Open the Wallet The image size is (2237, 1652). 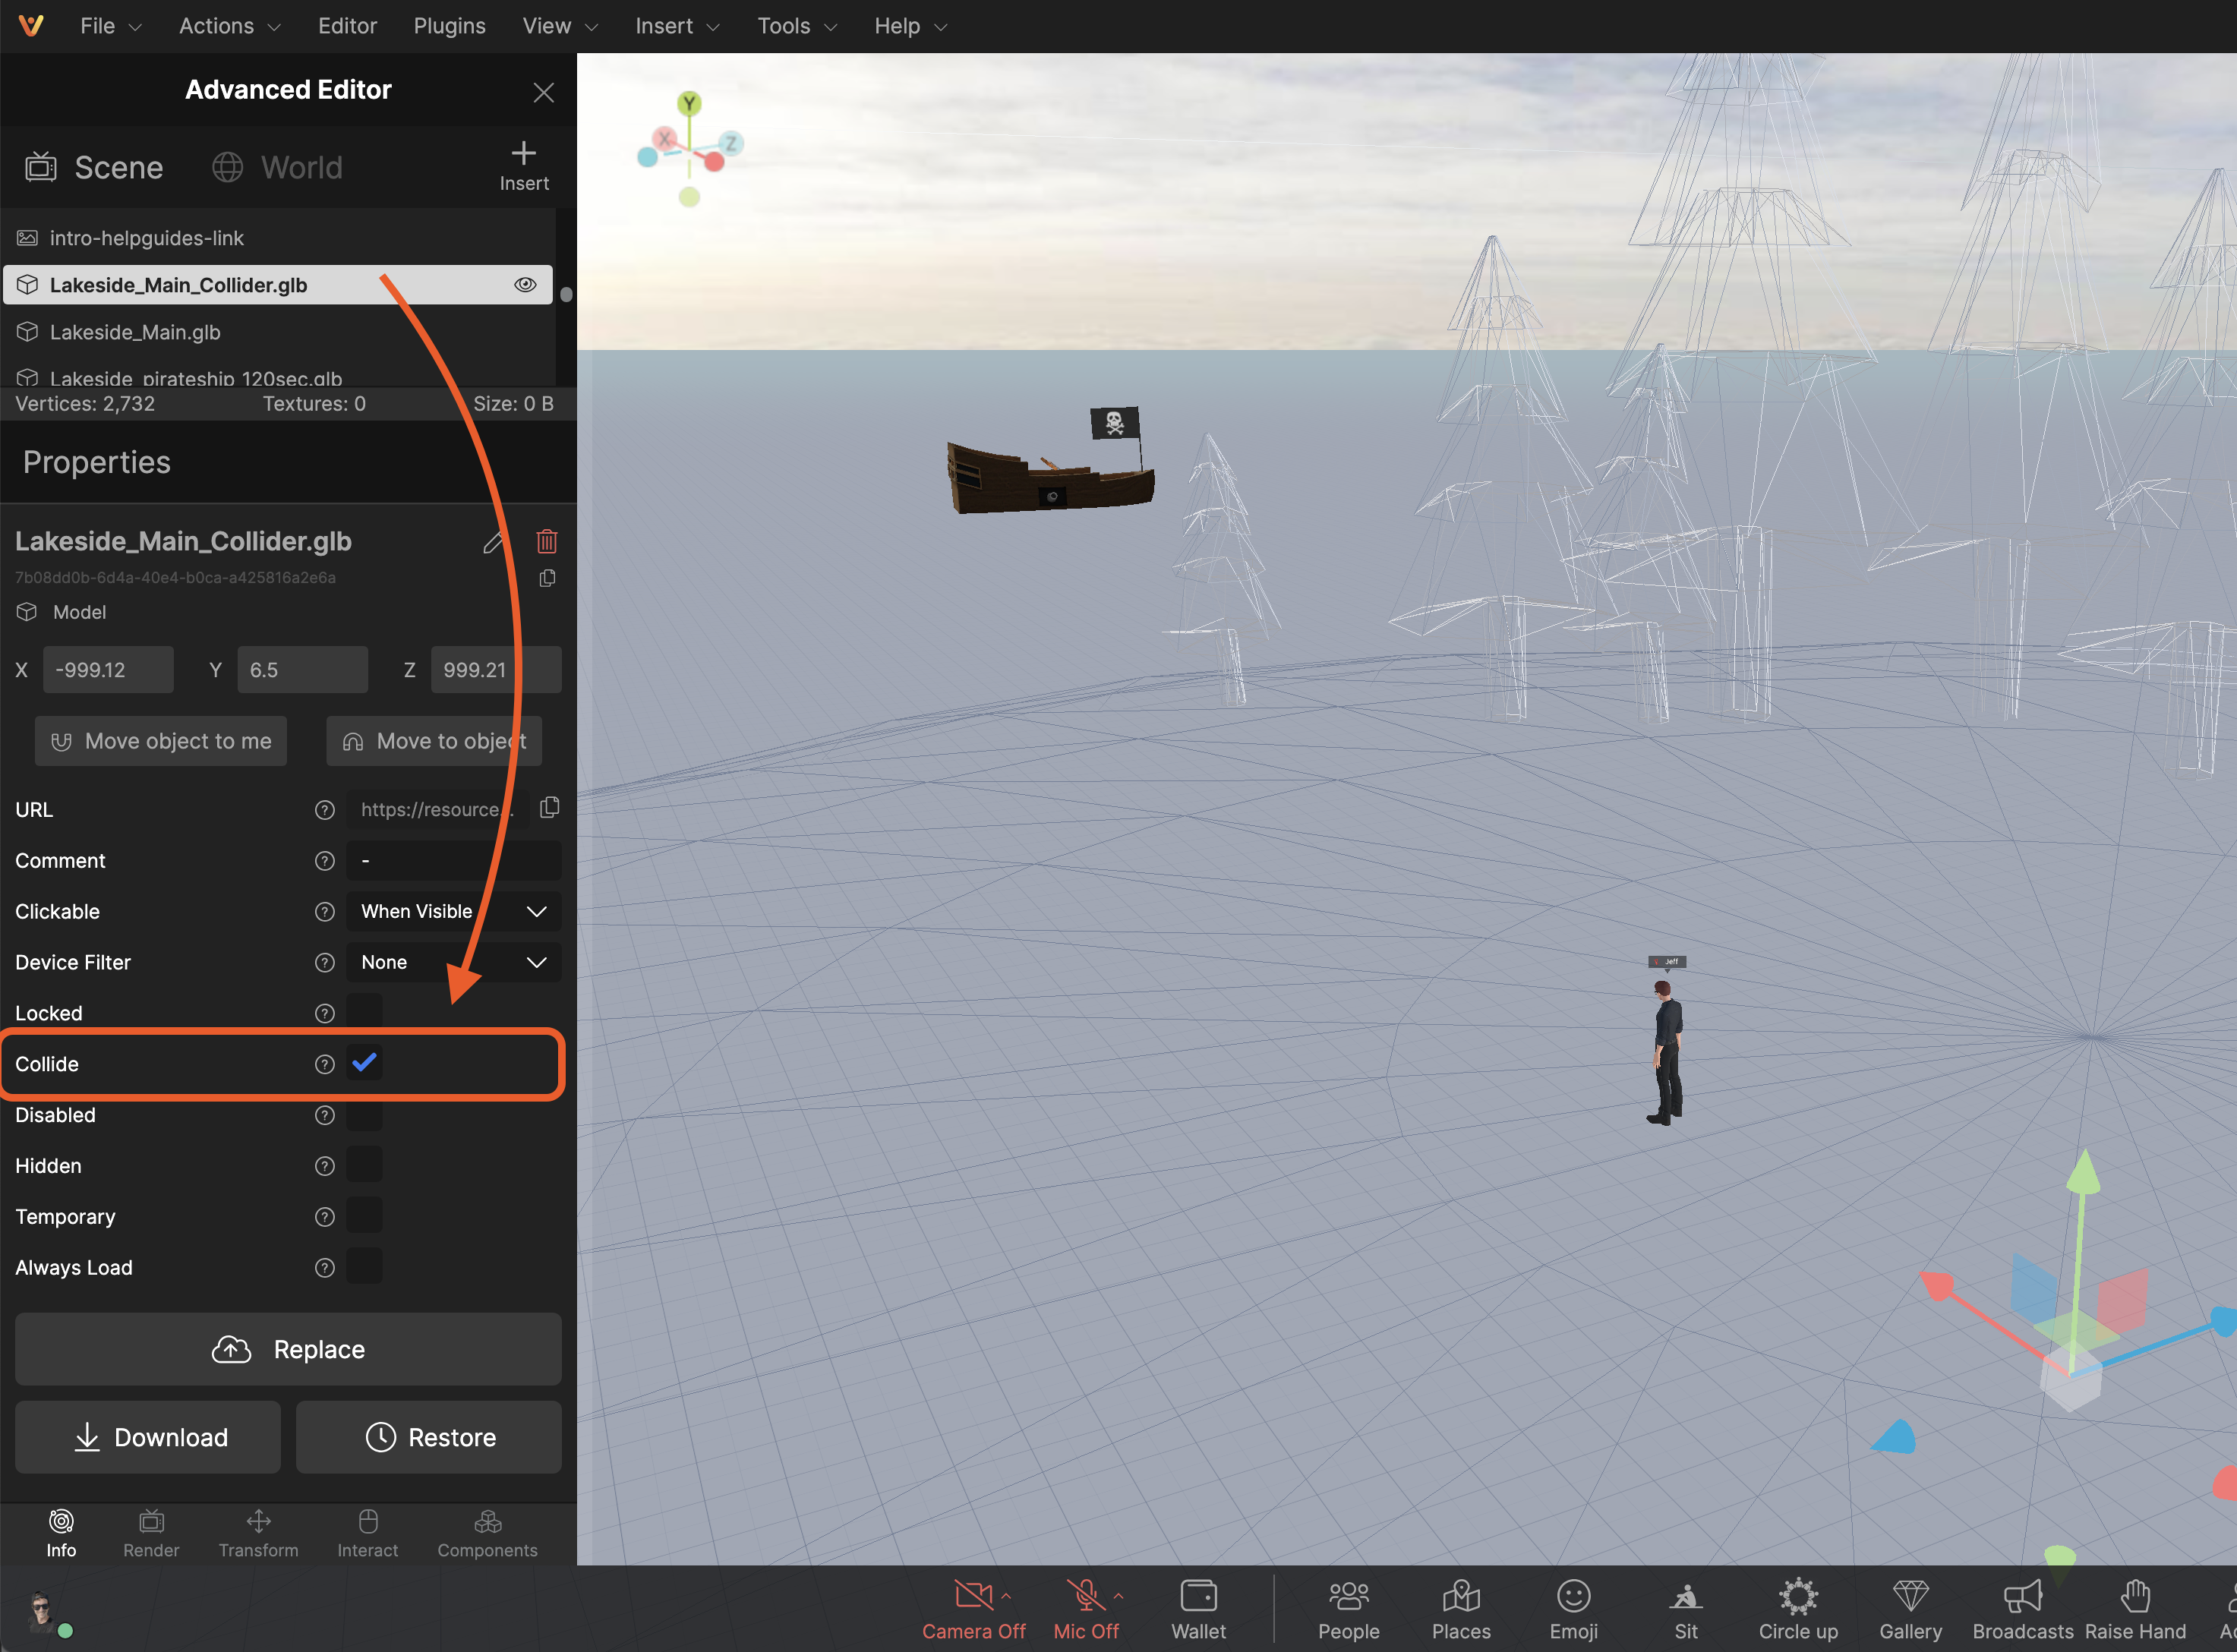tap(1198, 1609)
